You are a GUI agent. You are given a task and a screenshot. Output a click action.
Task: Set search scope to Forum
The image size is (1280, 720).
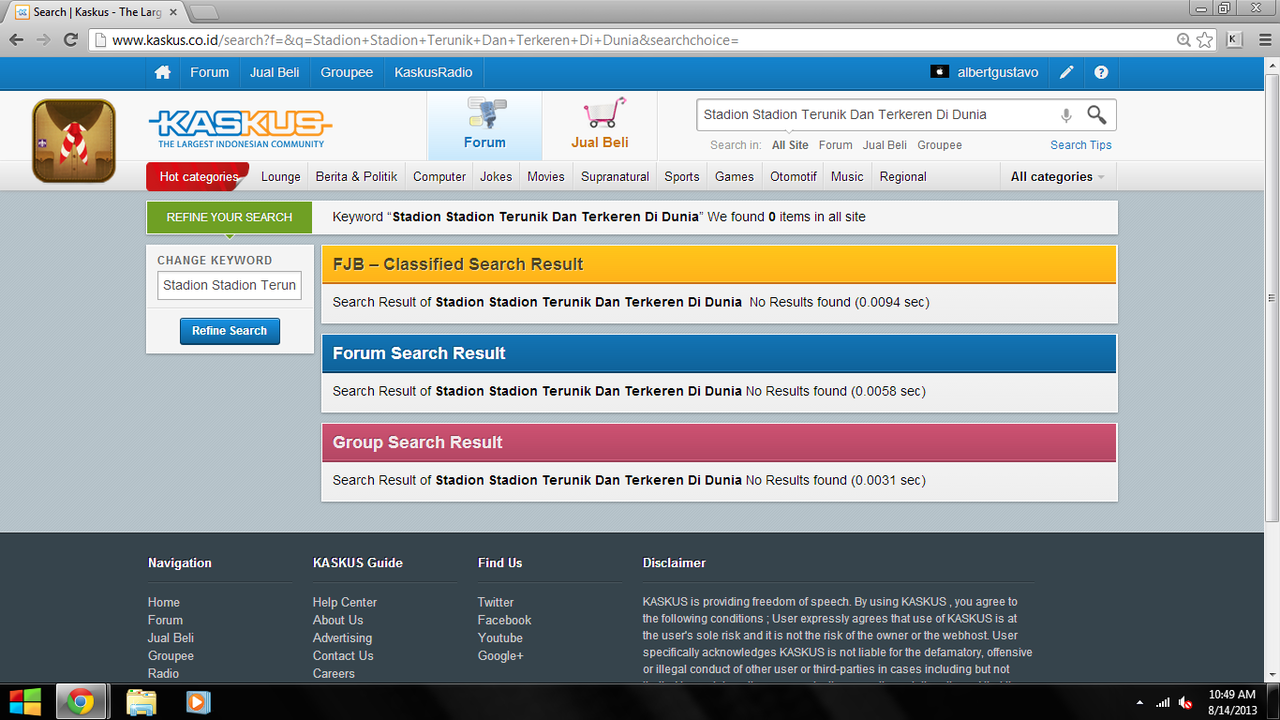[836, 145]
